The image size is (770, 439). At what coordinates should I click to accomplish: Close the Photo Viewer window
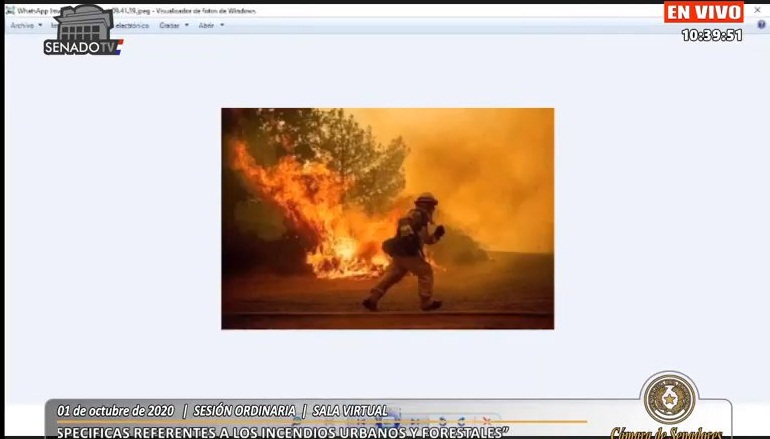(x=757, y=10)
